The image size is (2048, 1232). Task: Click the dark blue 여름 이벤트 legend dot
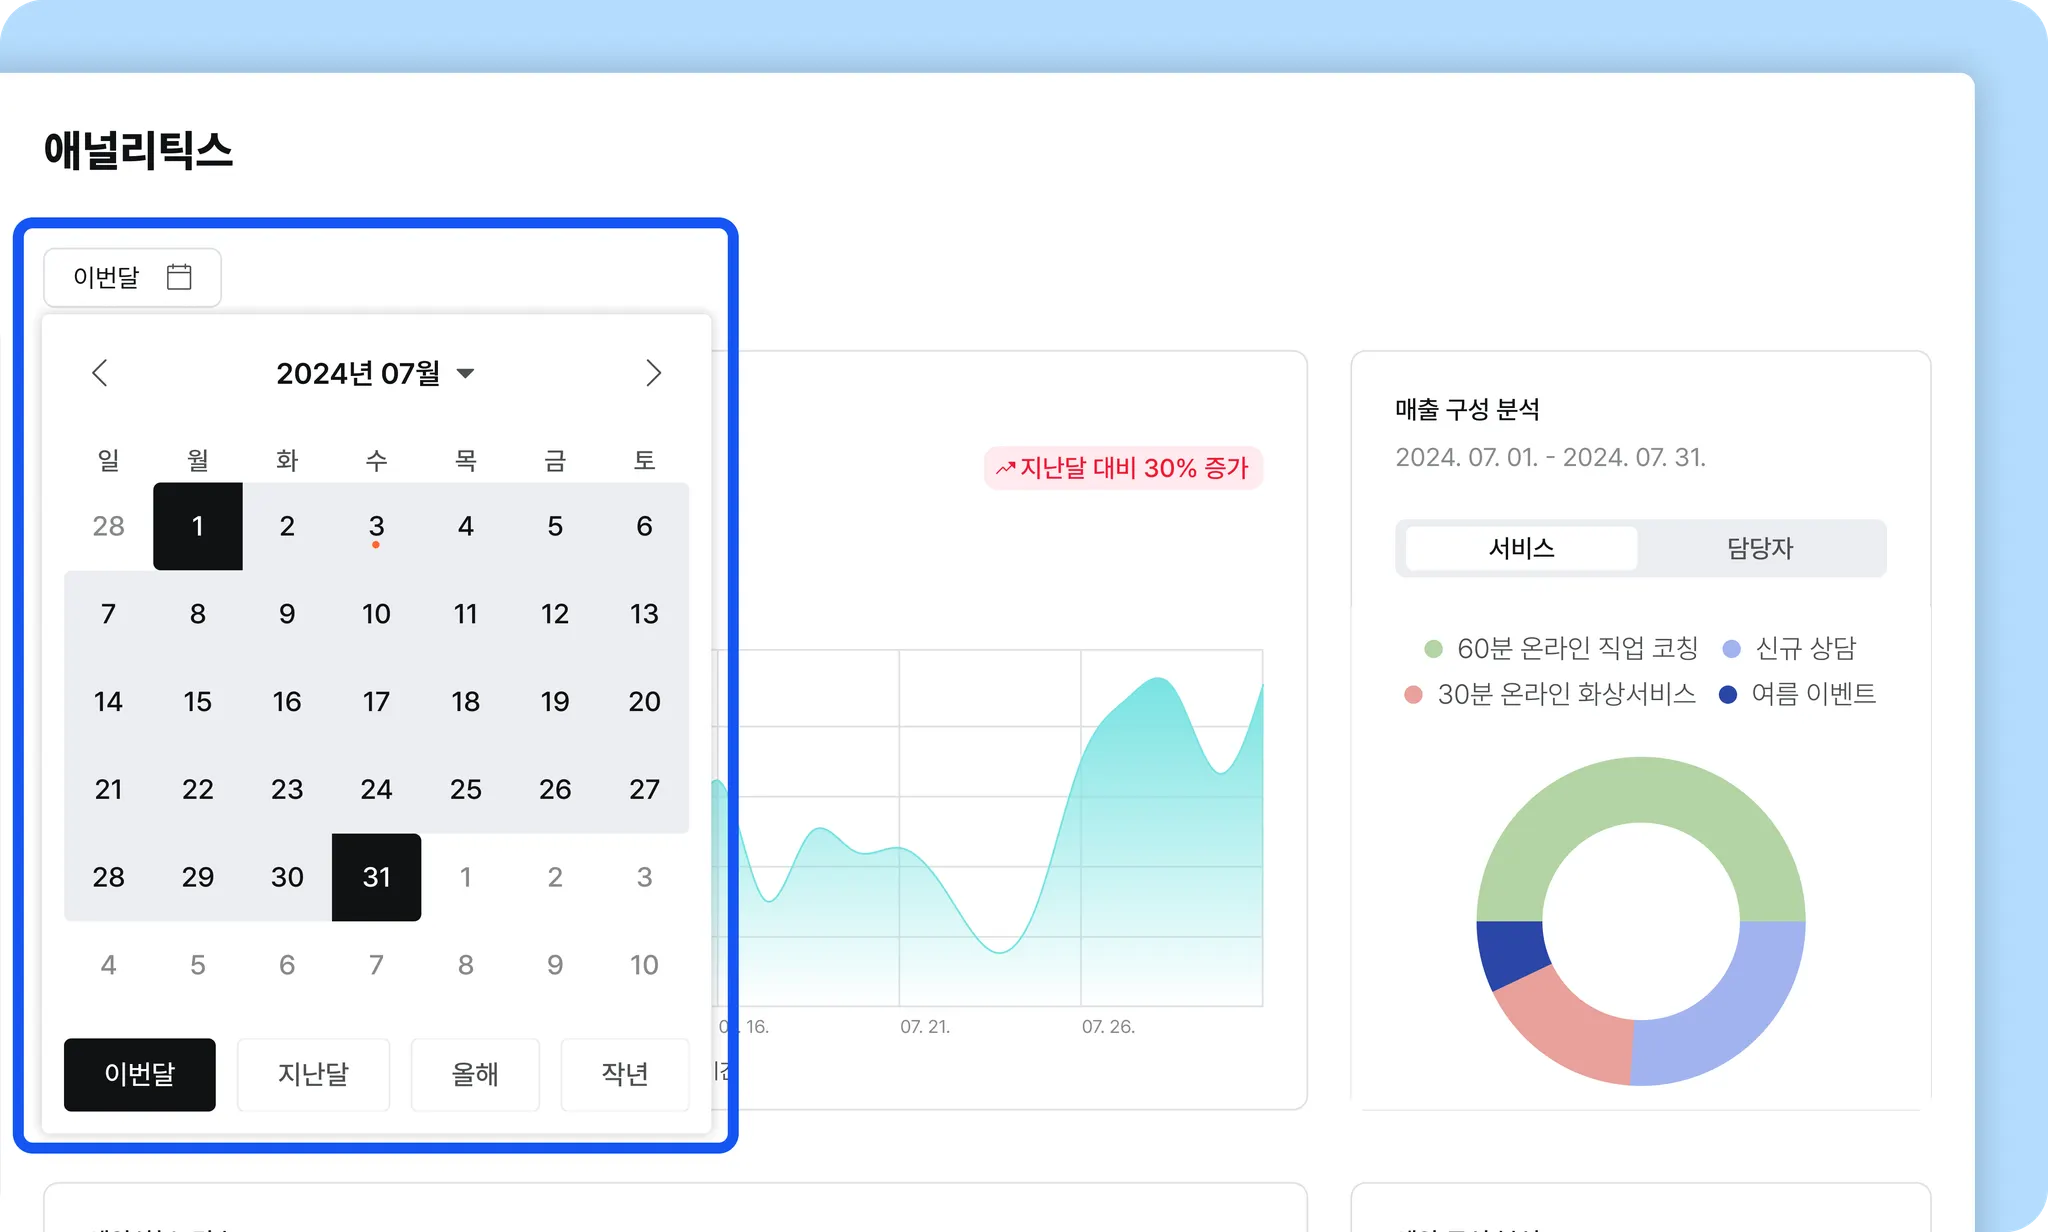(x=1728, y=694)
